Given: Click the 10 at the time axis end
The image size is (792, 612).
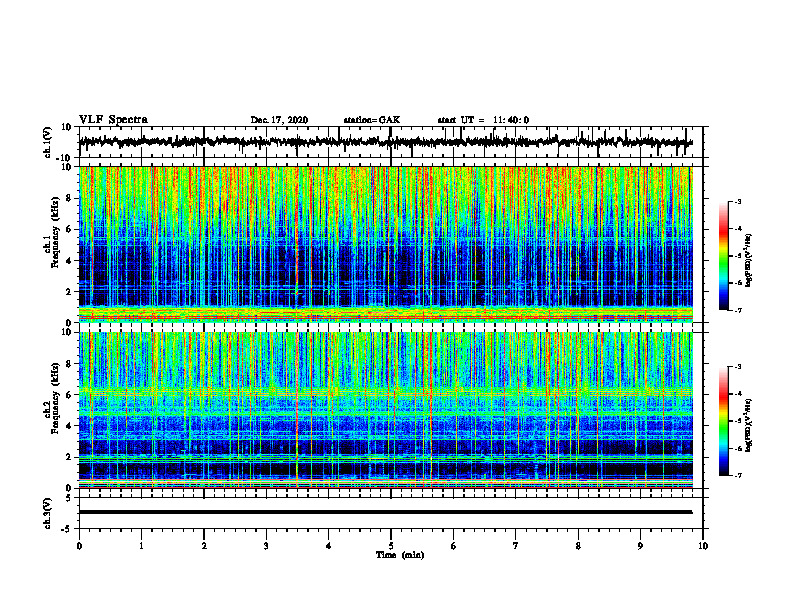Looking at the screenshot, I should [x=703, y=546].
